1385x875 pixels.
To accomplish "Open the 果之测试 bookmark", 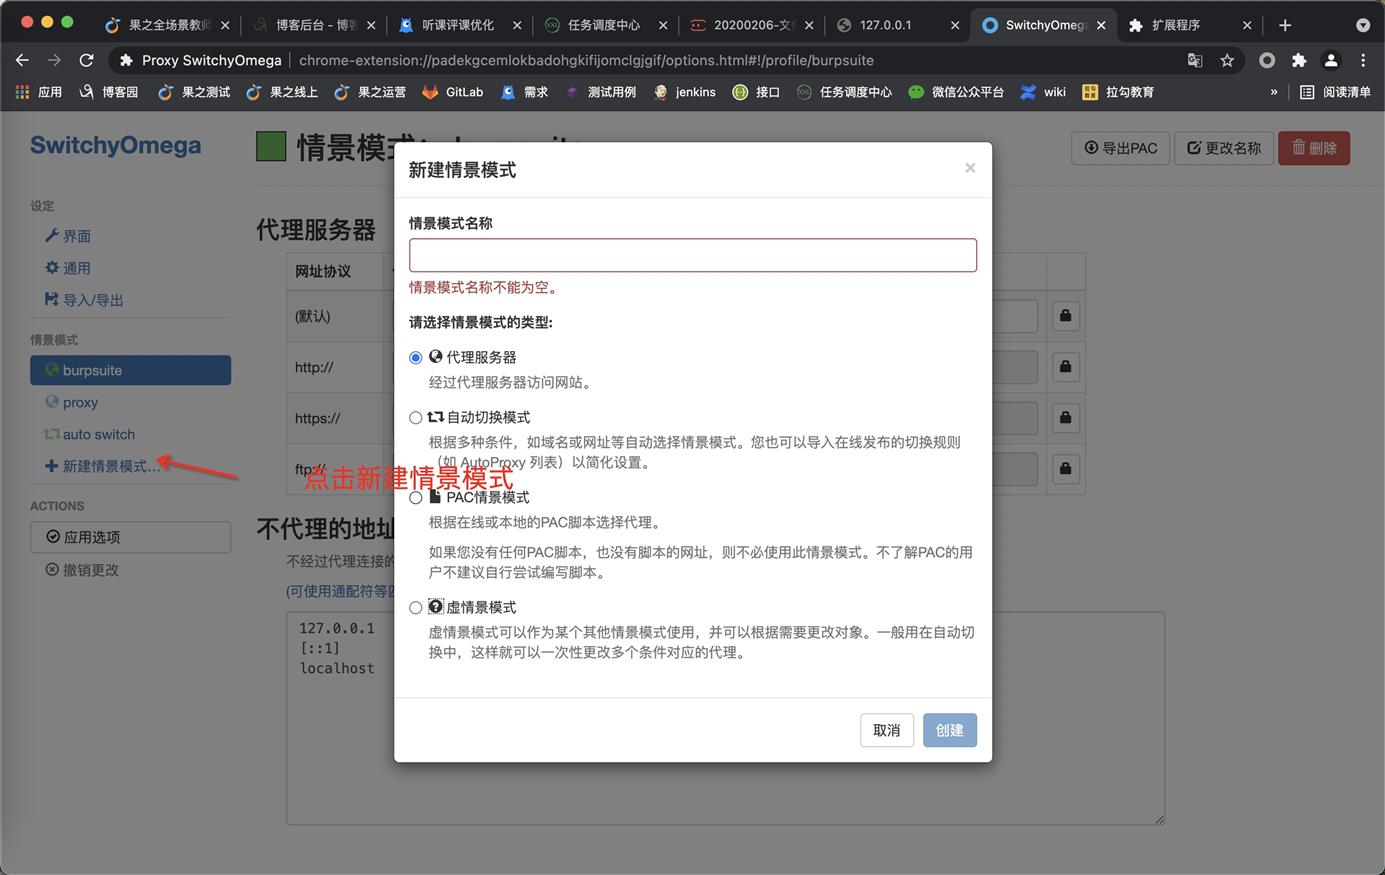I will pyautogui.click(x=194, y=92).
